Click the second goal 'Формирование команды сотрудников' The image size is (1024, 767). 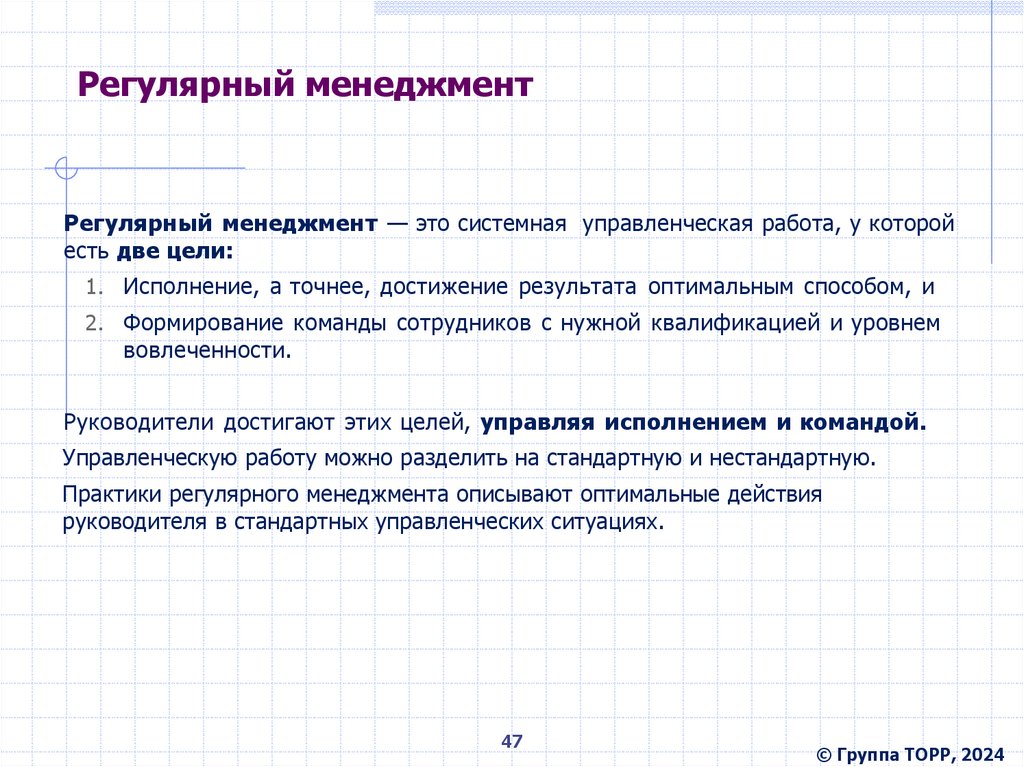[532, 336]
